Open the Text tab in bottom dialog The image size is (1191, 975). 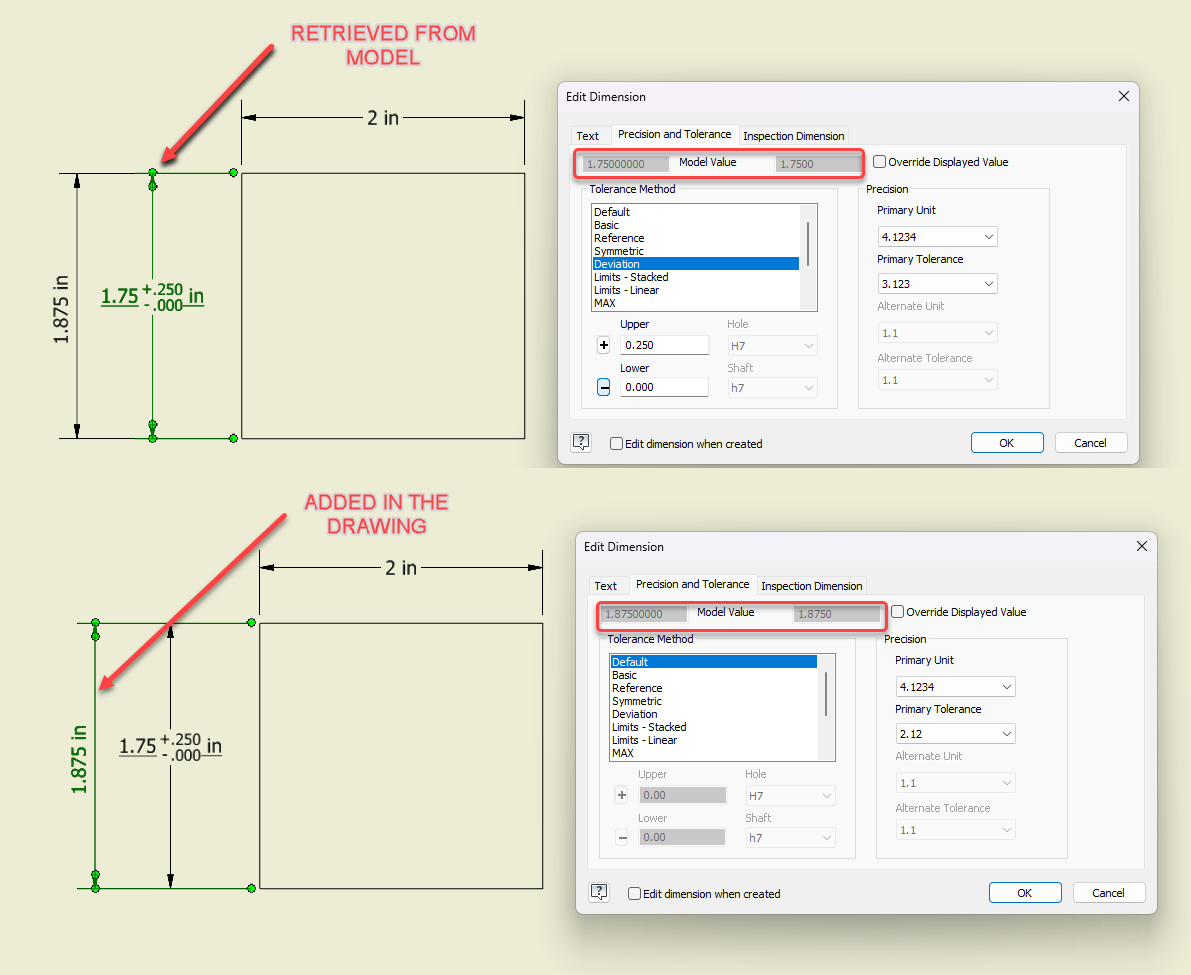(x=606, y=586)
